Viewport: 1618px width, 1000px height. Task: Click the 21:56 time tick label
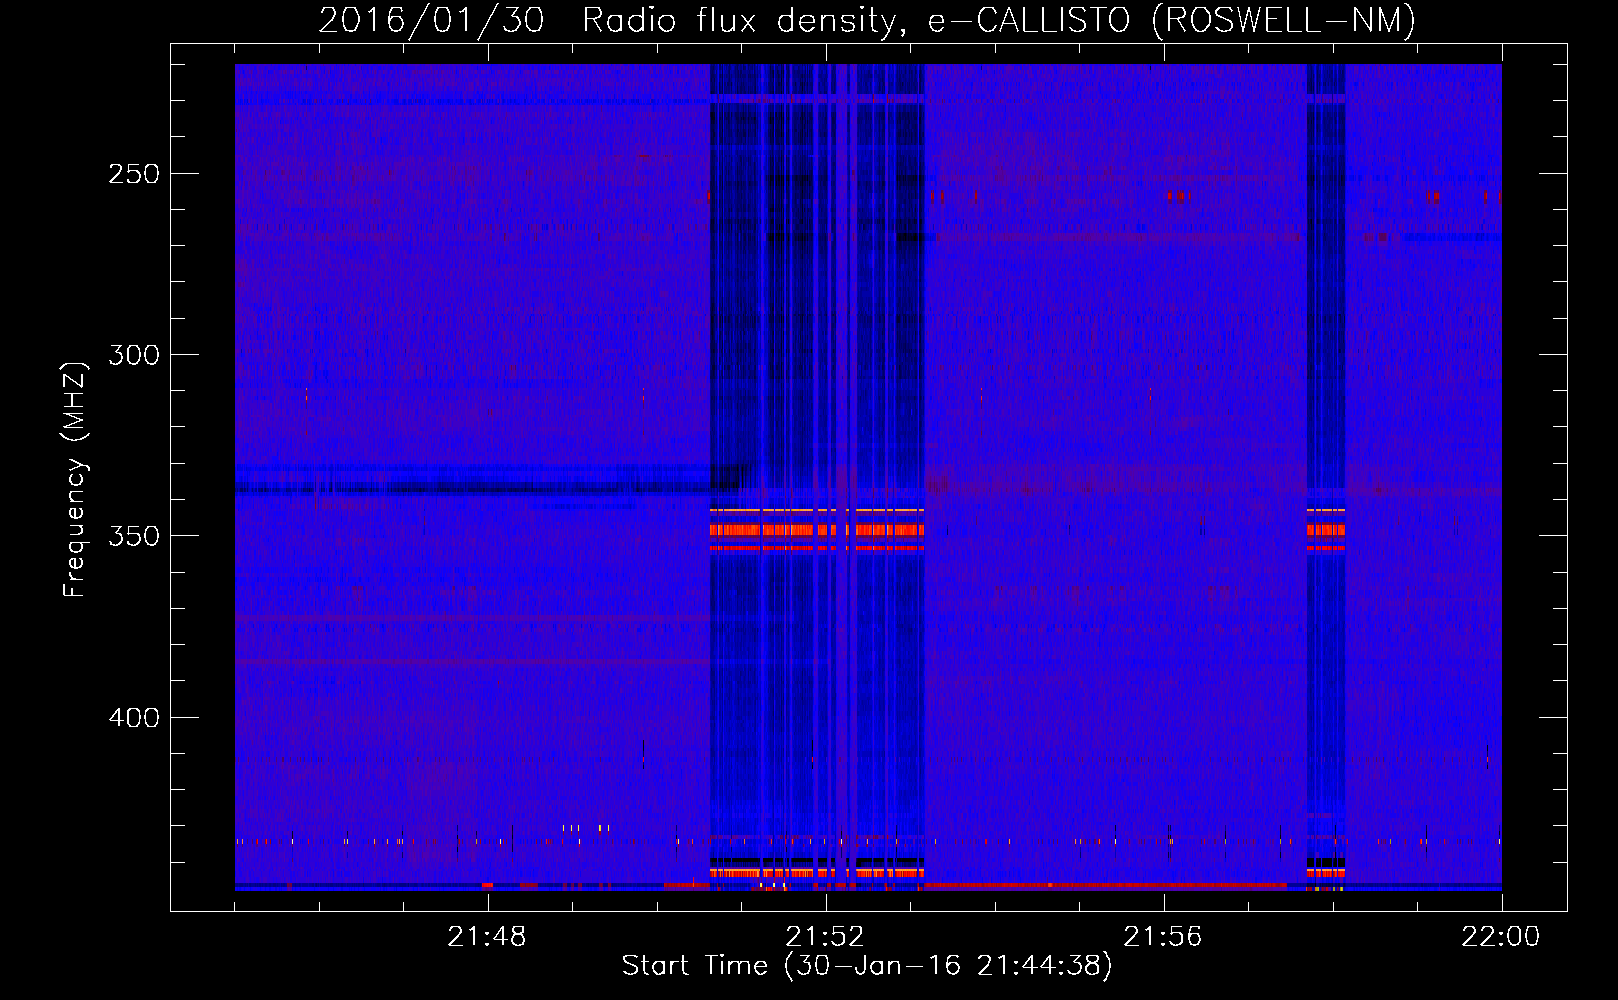point(1163,937)
